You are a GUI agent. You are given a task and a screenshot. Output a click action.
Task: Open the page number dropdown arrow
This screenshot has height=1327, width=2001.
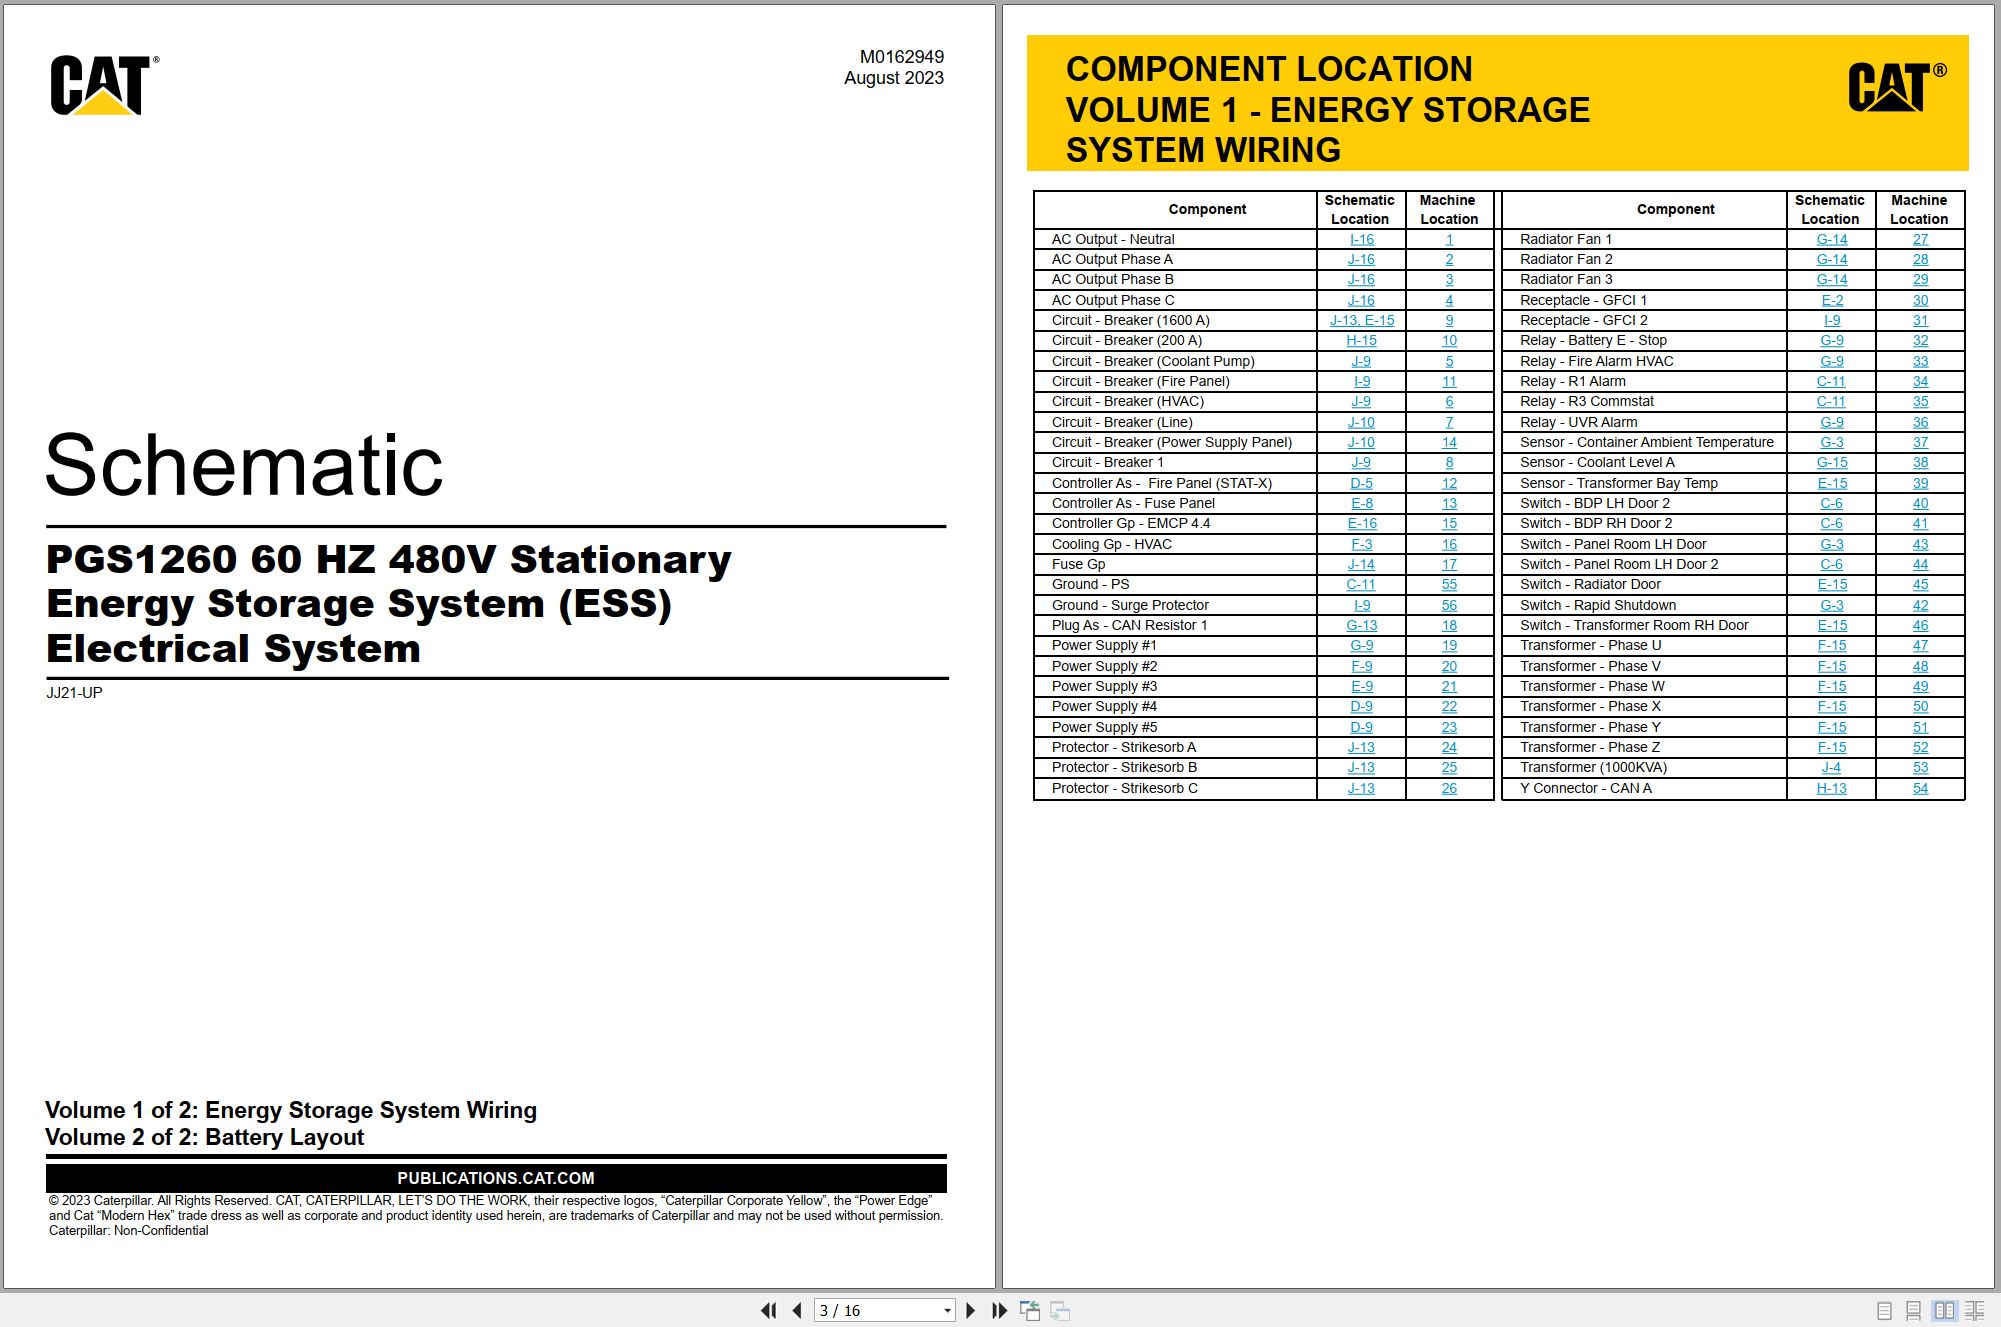[947, 1310]
